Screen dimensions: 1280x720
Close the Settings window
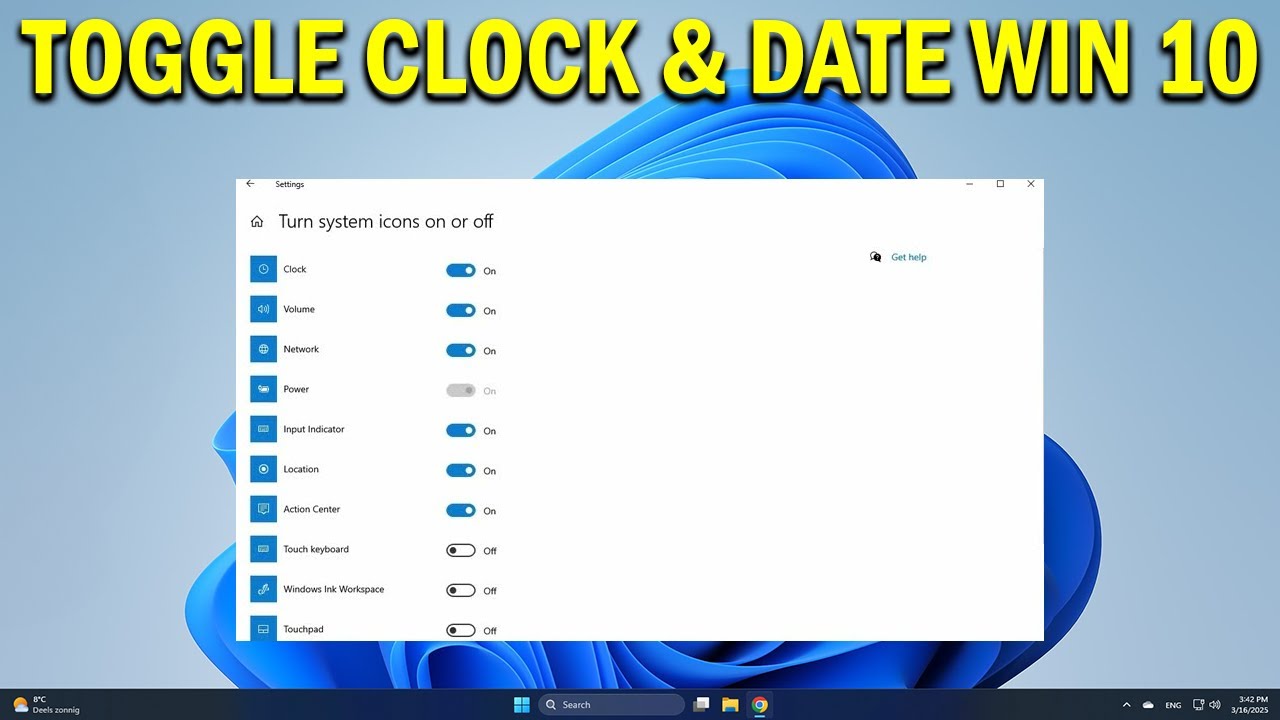(x=1031, y=184)
